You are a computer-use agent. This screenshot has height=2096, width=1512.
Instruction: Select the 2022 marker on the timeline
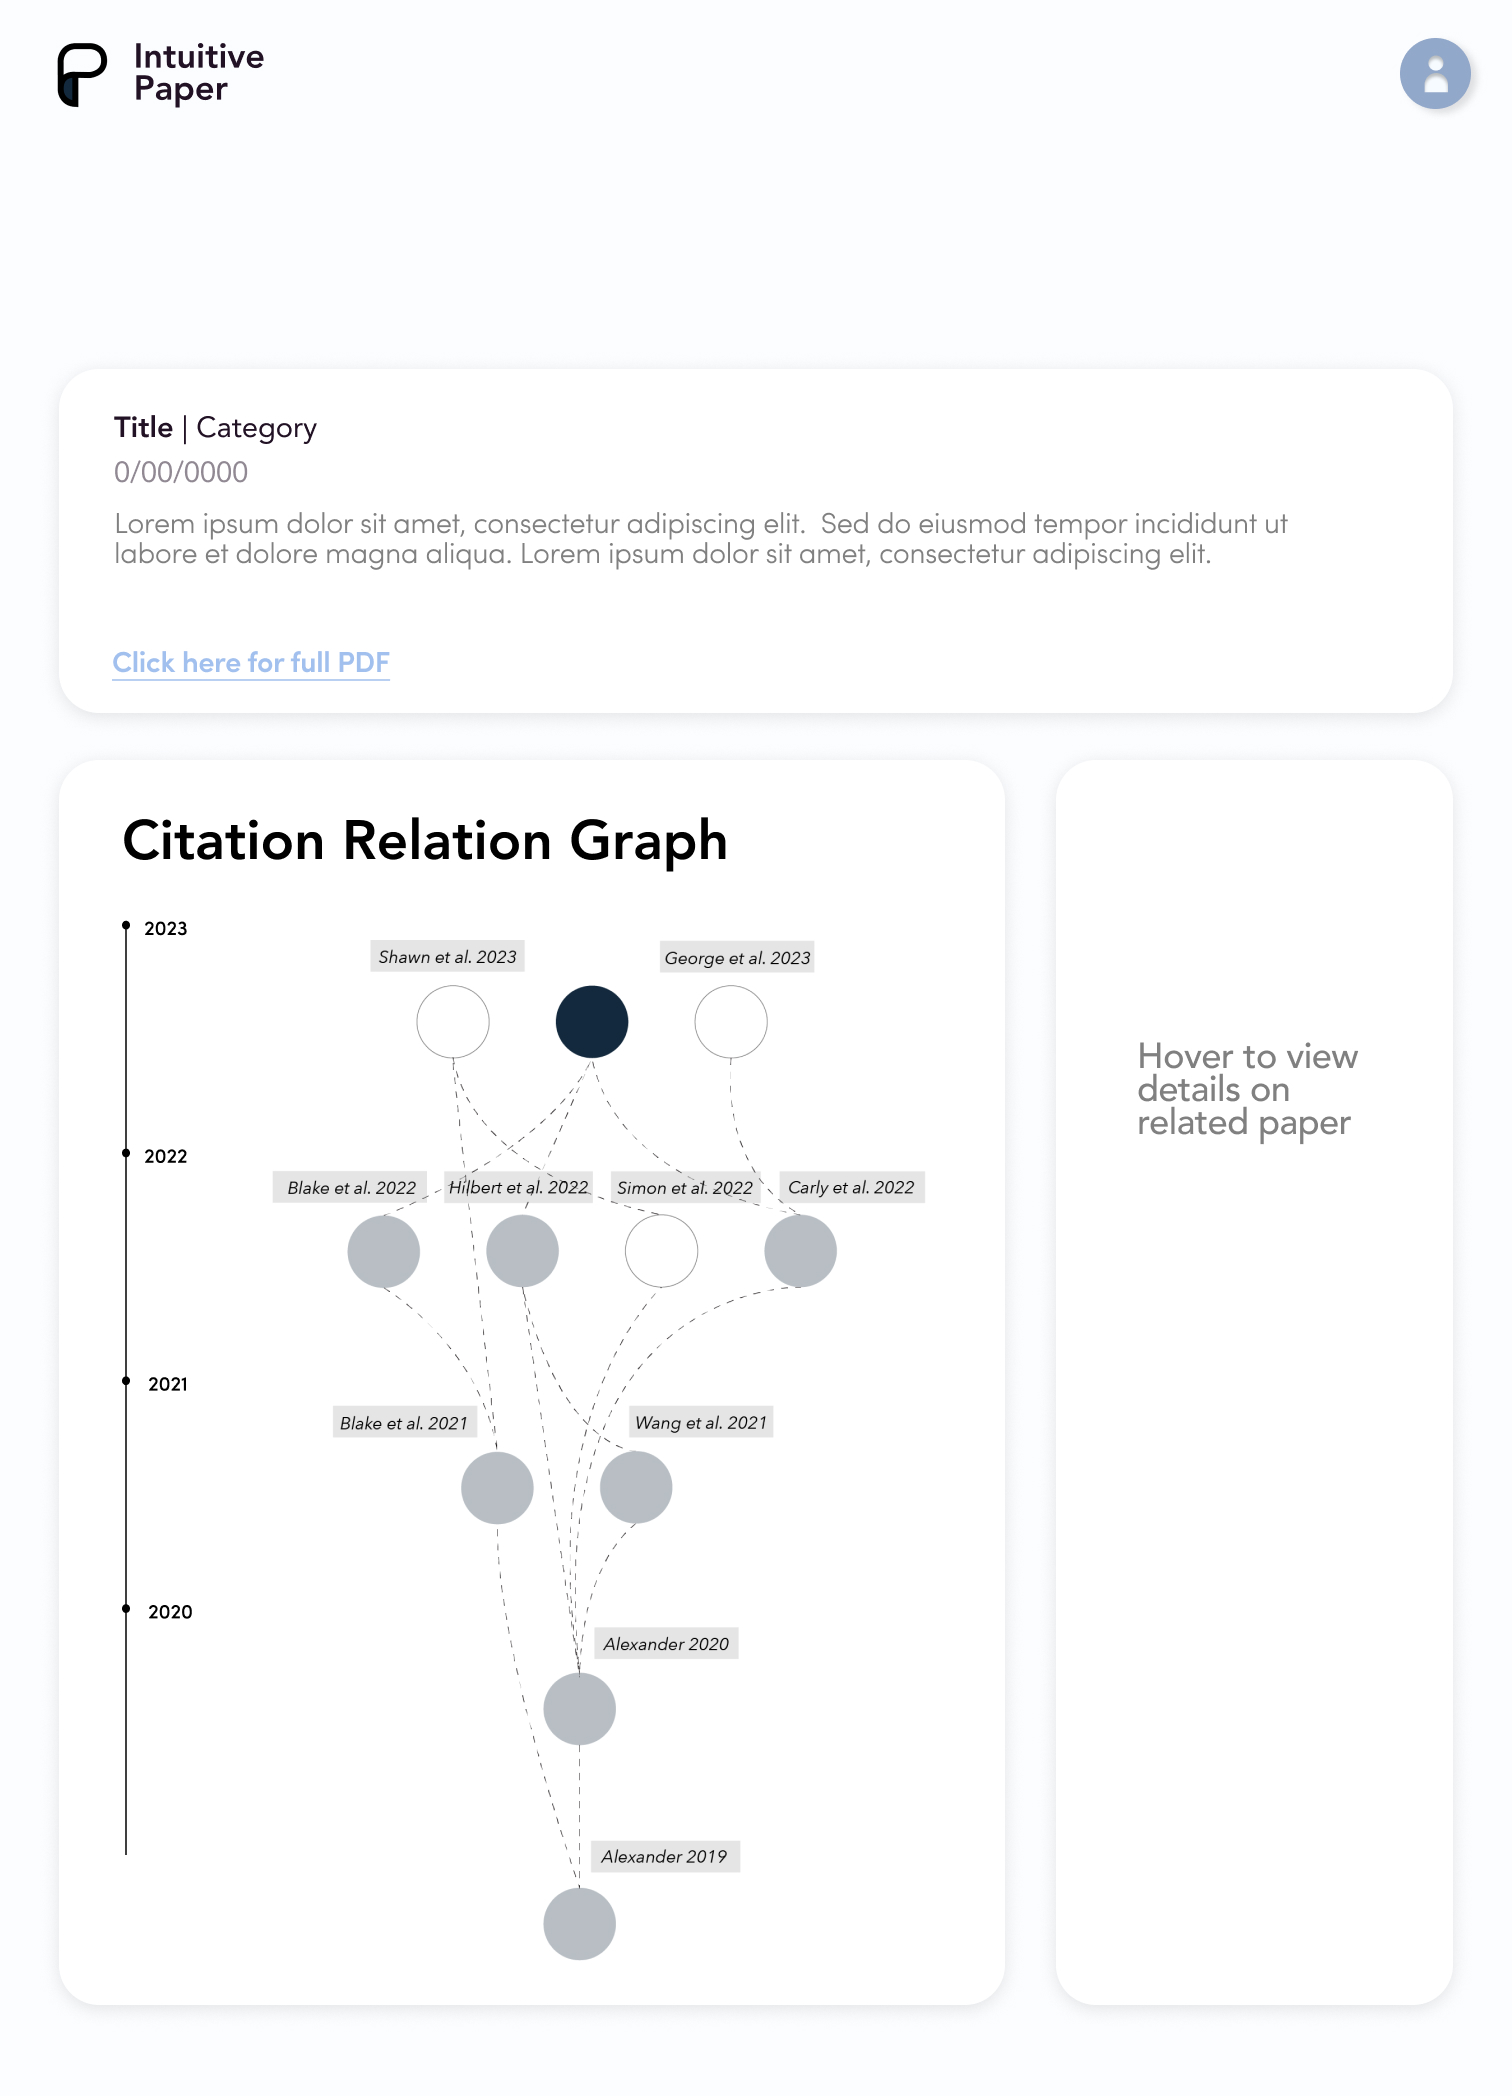(x=126, y=1154)
